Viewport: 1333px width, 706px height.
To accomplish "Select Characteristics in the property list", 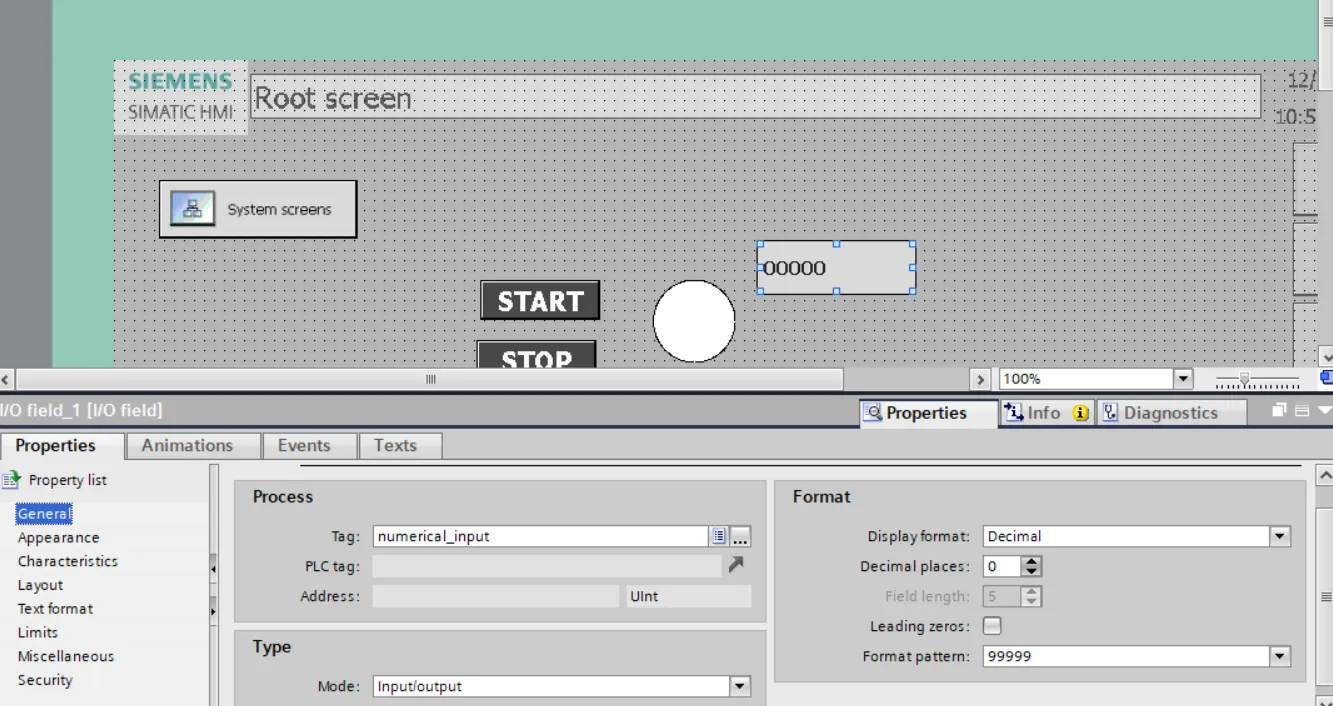I will [67, 561].
